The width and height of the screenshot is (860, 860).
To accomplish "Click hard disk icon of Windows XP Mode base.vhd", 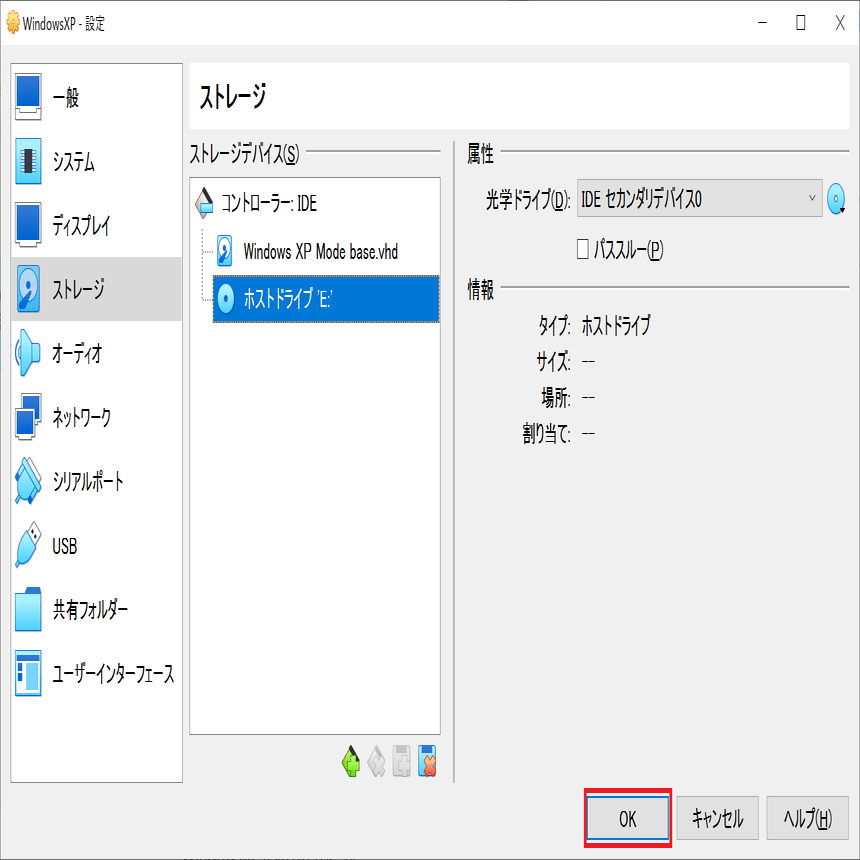I will click(x=224, y=251).
